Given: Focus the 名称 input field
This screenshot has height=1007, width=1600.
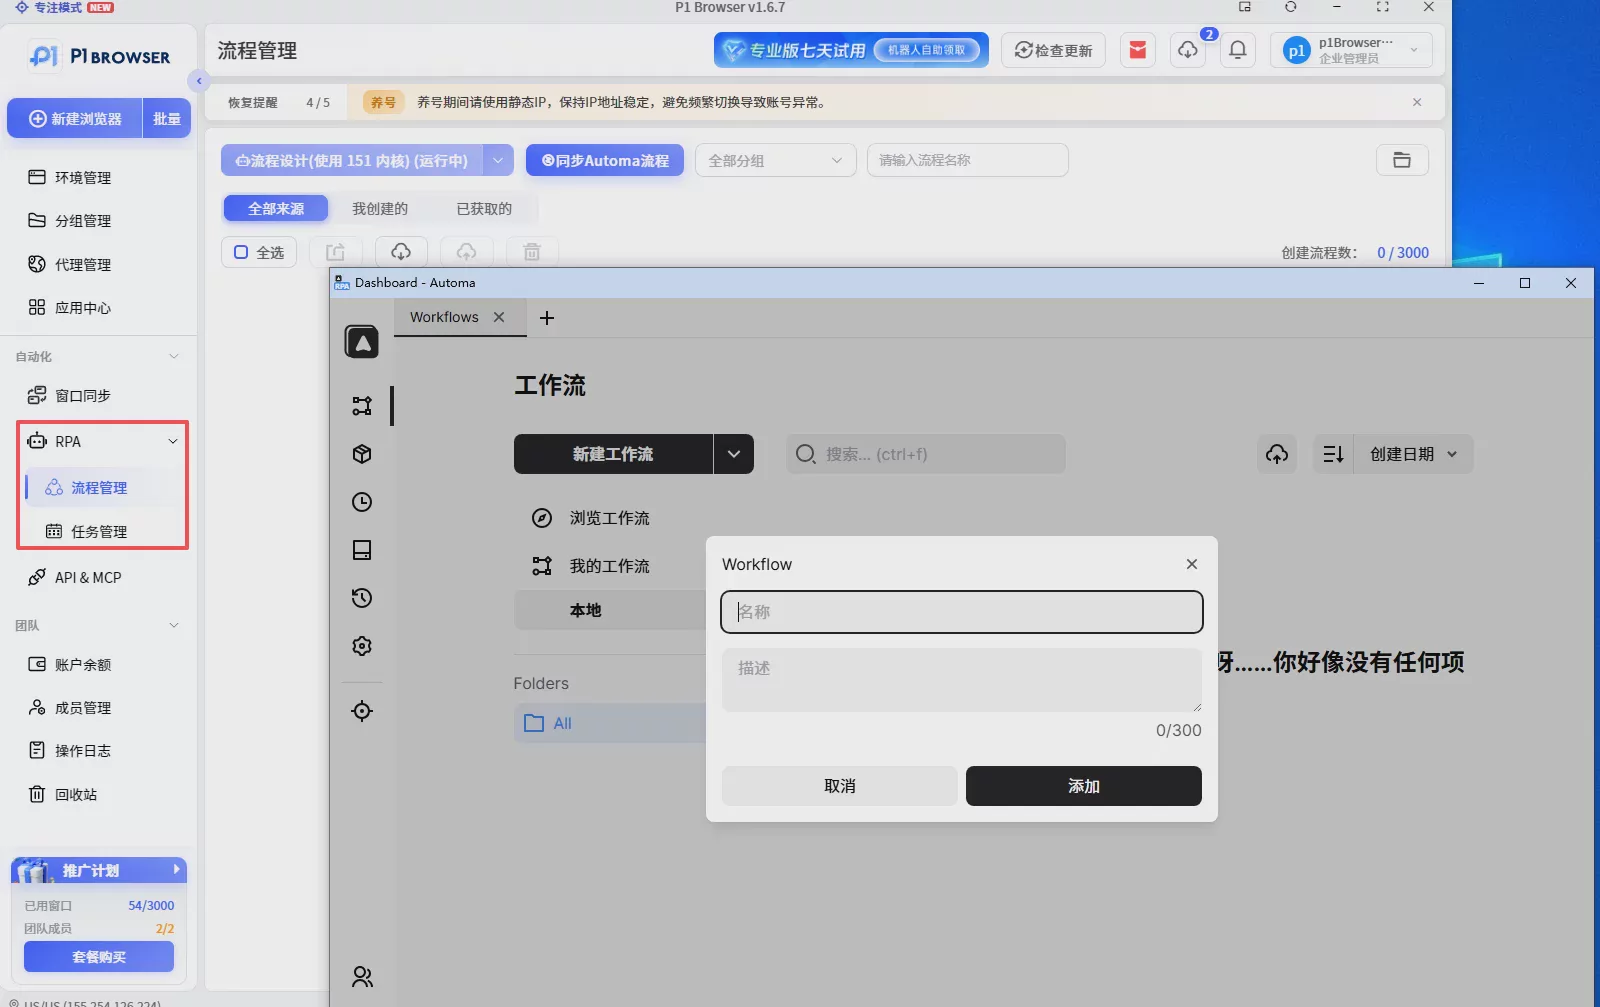Looking at the screenshot, I should click(962, 612).
